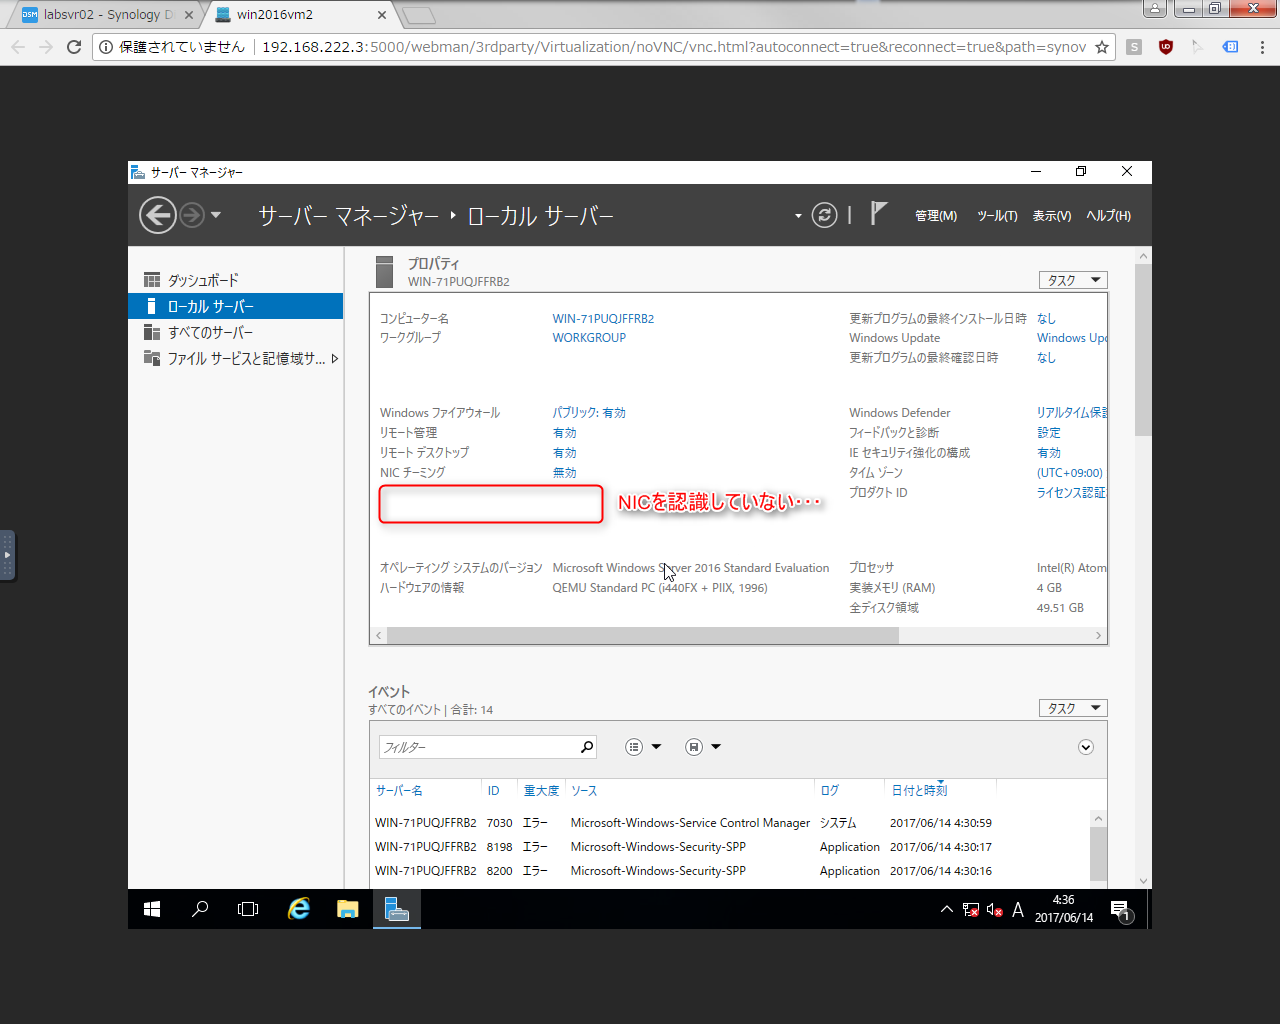Select すべてのサーバー in sidebar

click(x=236, y=332)
